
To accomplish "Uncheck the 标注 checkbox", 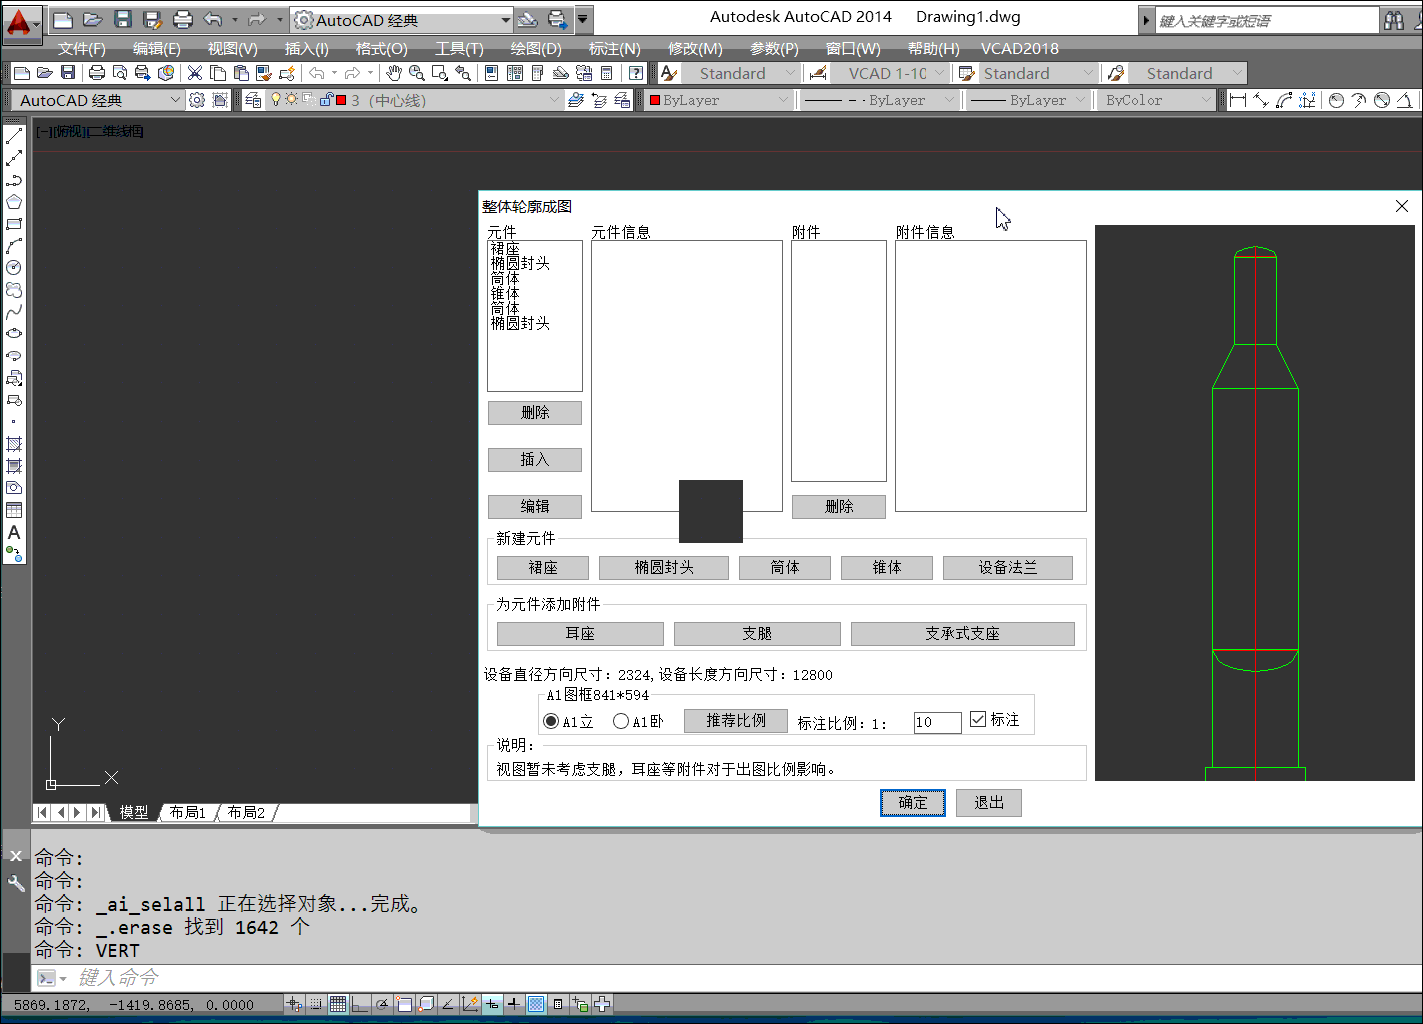I will pos(978,719).
